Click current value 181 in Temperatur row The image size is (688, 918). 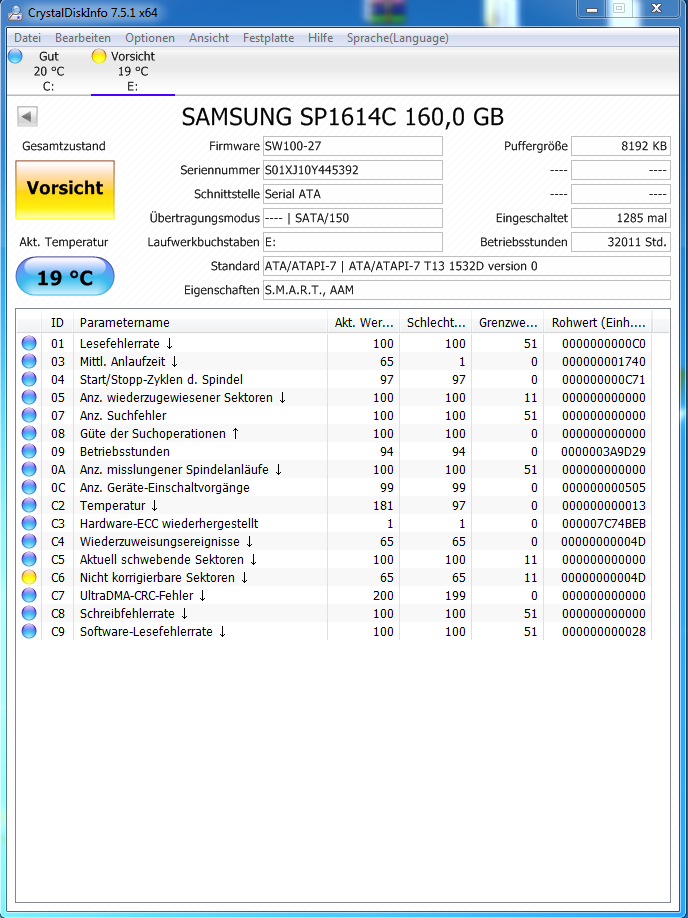pos(383,506)
